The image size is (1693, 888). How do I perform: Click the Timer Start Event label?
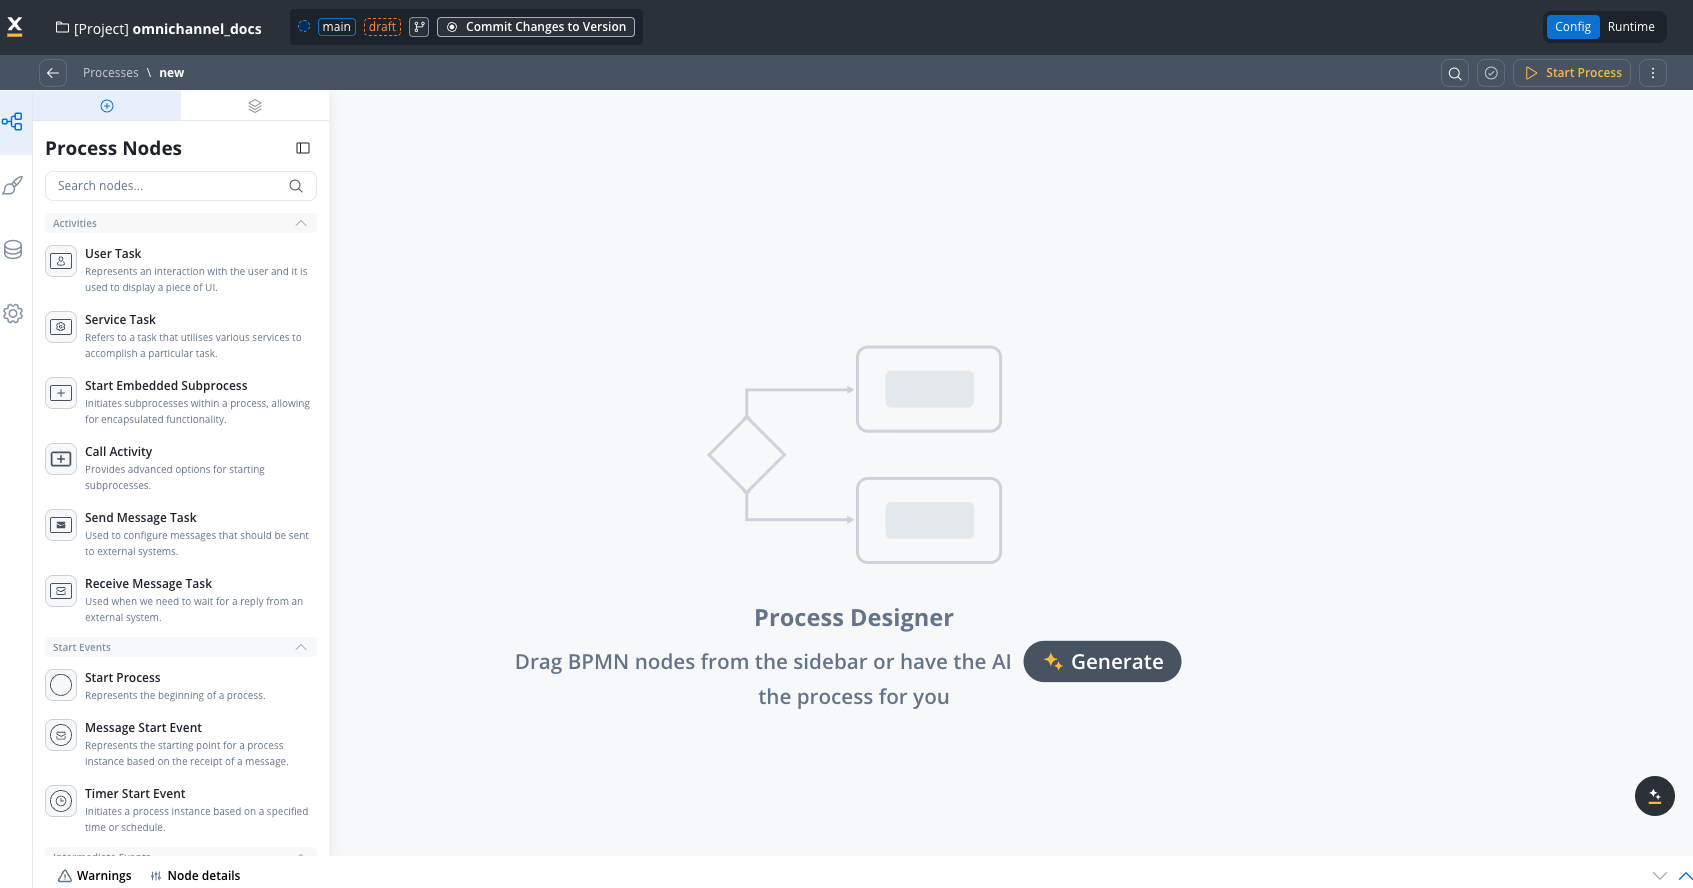[135, 794]
